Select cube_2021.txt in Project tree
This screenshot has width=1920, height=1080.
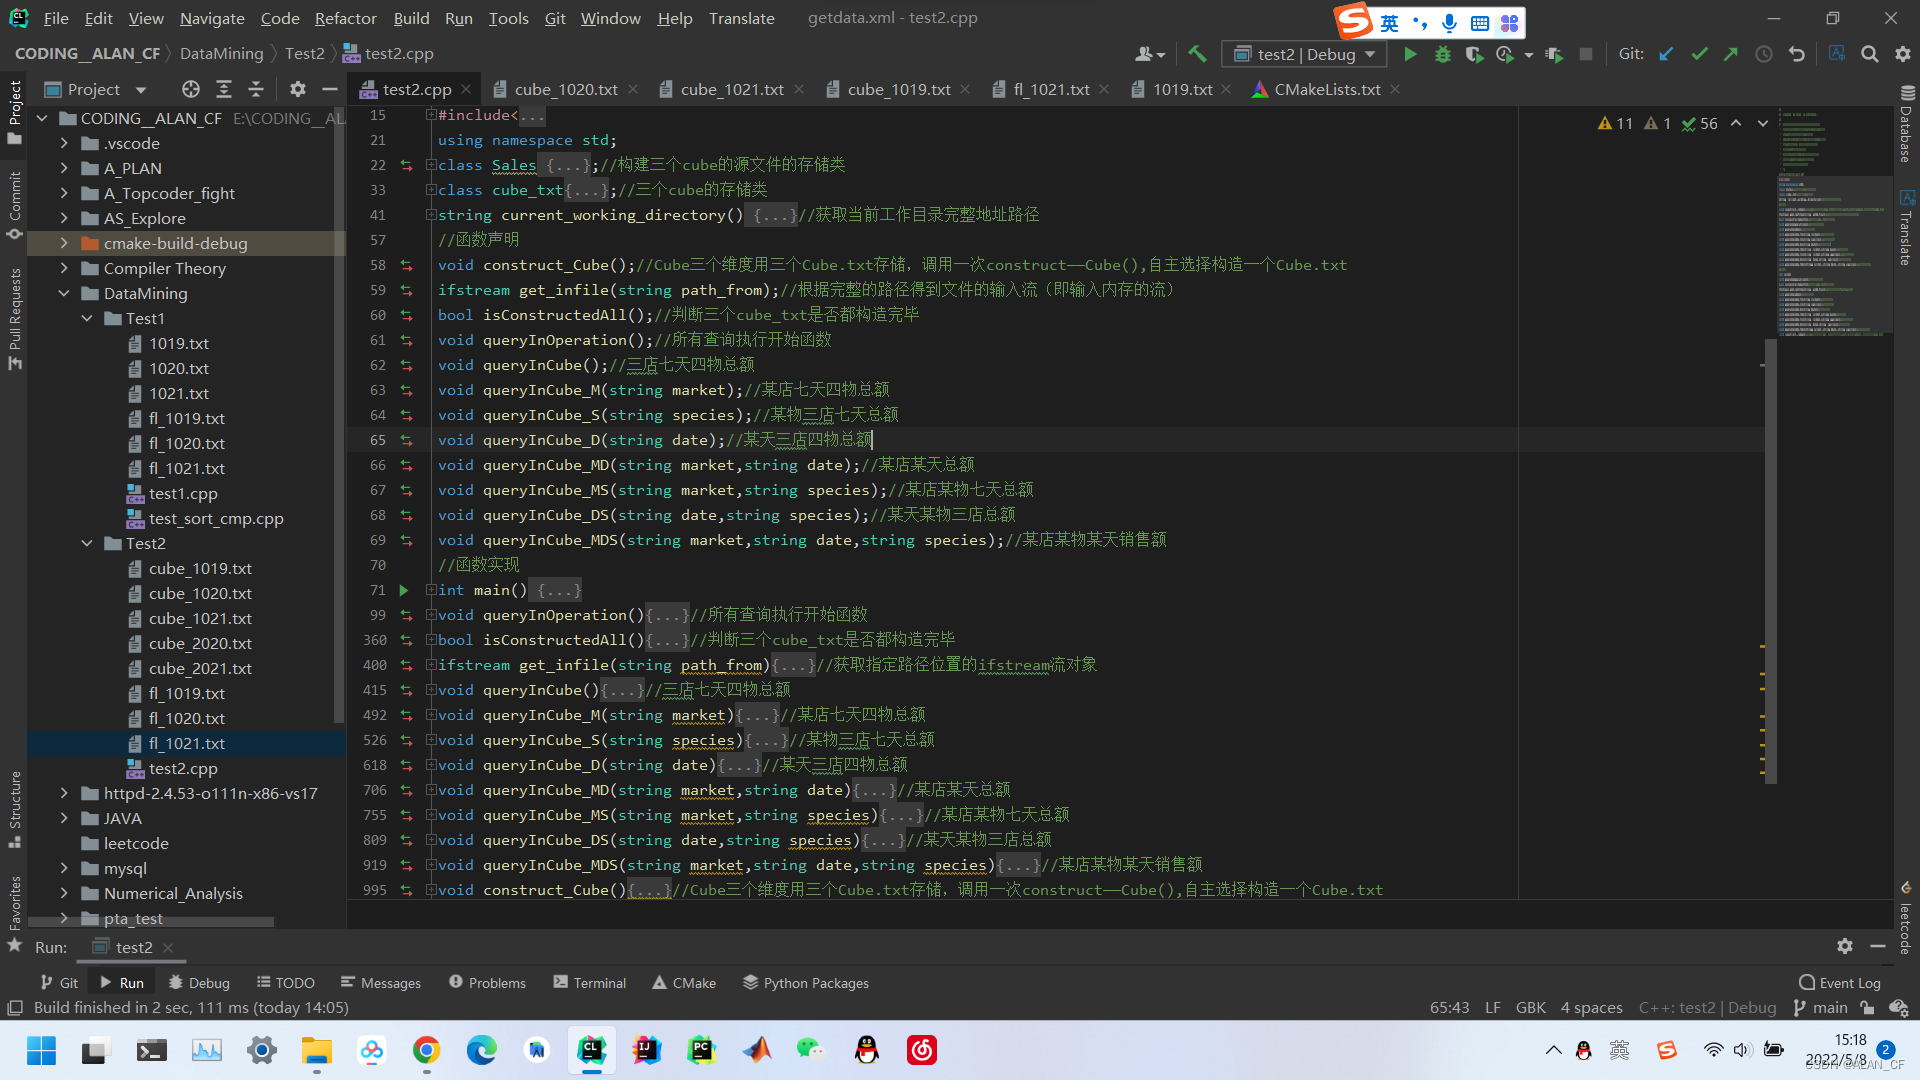pyautogui.click(x=200, y=668)
